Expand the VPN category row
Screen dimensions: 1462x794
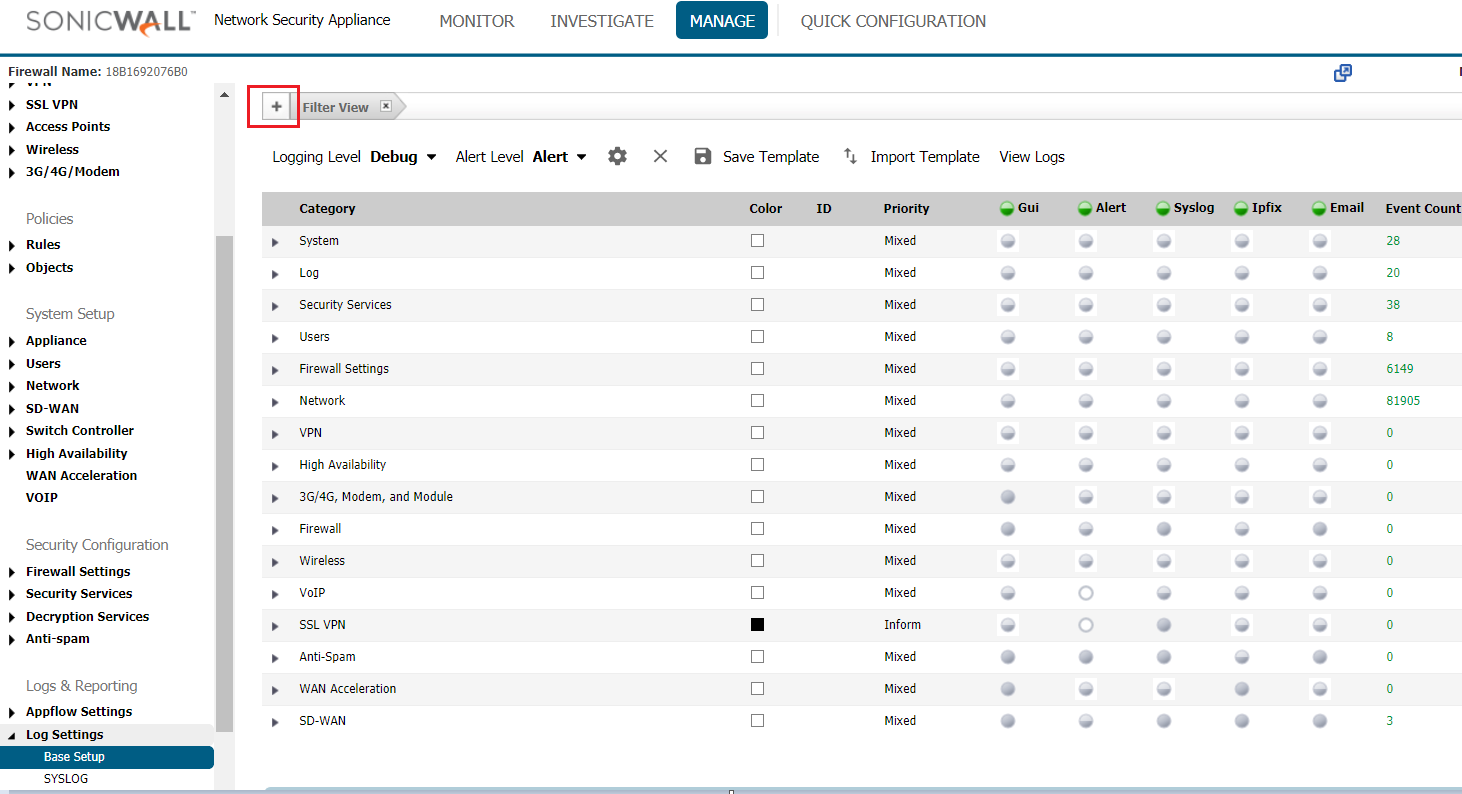coord(275,434)
